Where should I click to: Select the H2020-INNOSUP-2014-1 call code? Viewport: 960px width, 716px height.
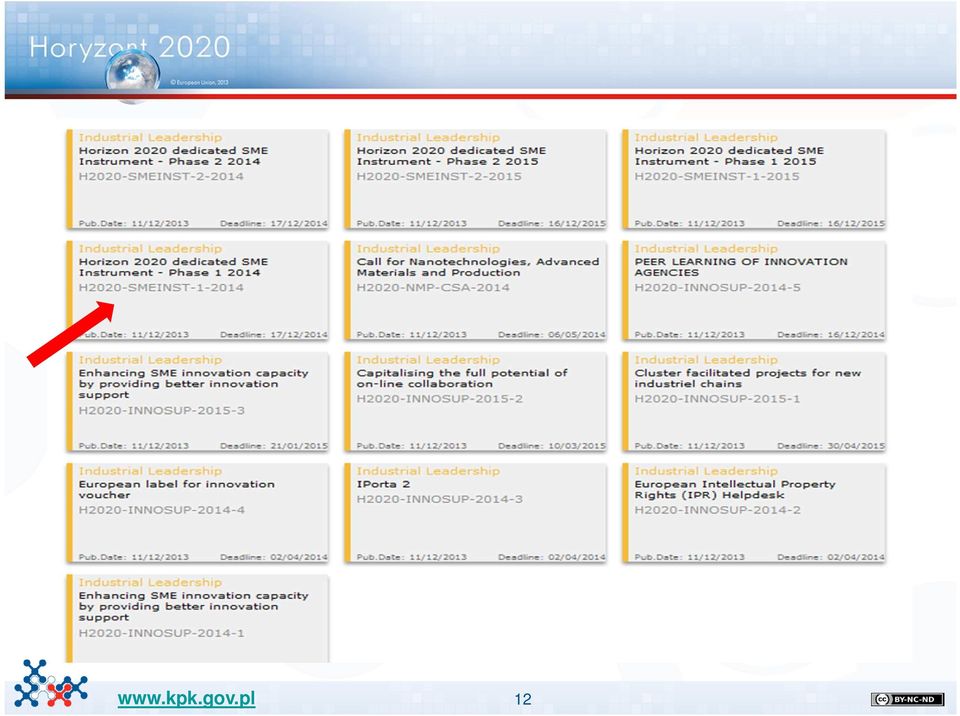(x=162, y=633)
